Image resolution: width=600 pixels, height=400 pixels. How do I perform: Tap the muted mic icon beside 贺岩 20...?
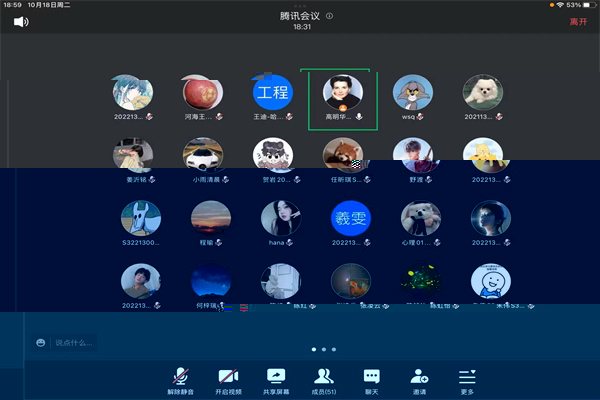tap(297, 179)
